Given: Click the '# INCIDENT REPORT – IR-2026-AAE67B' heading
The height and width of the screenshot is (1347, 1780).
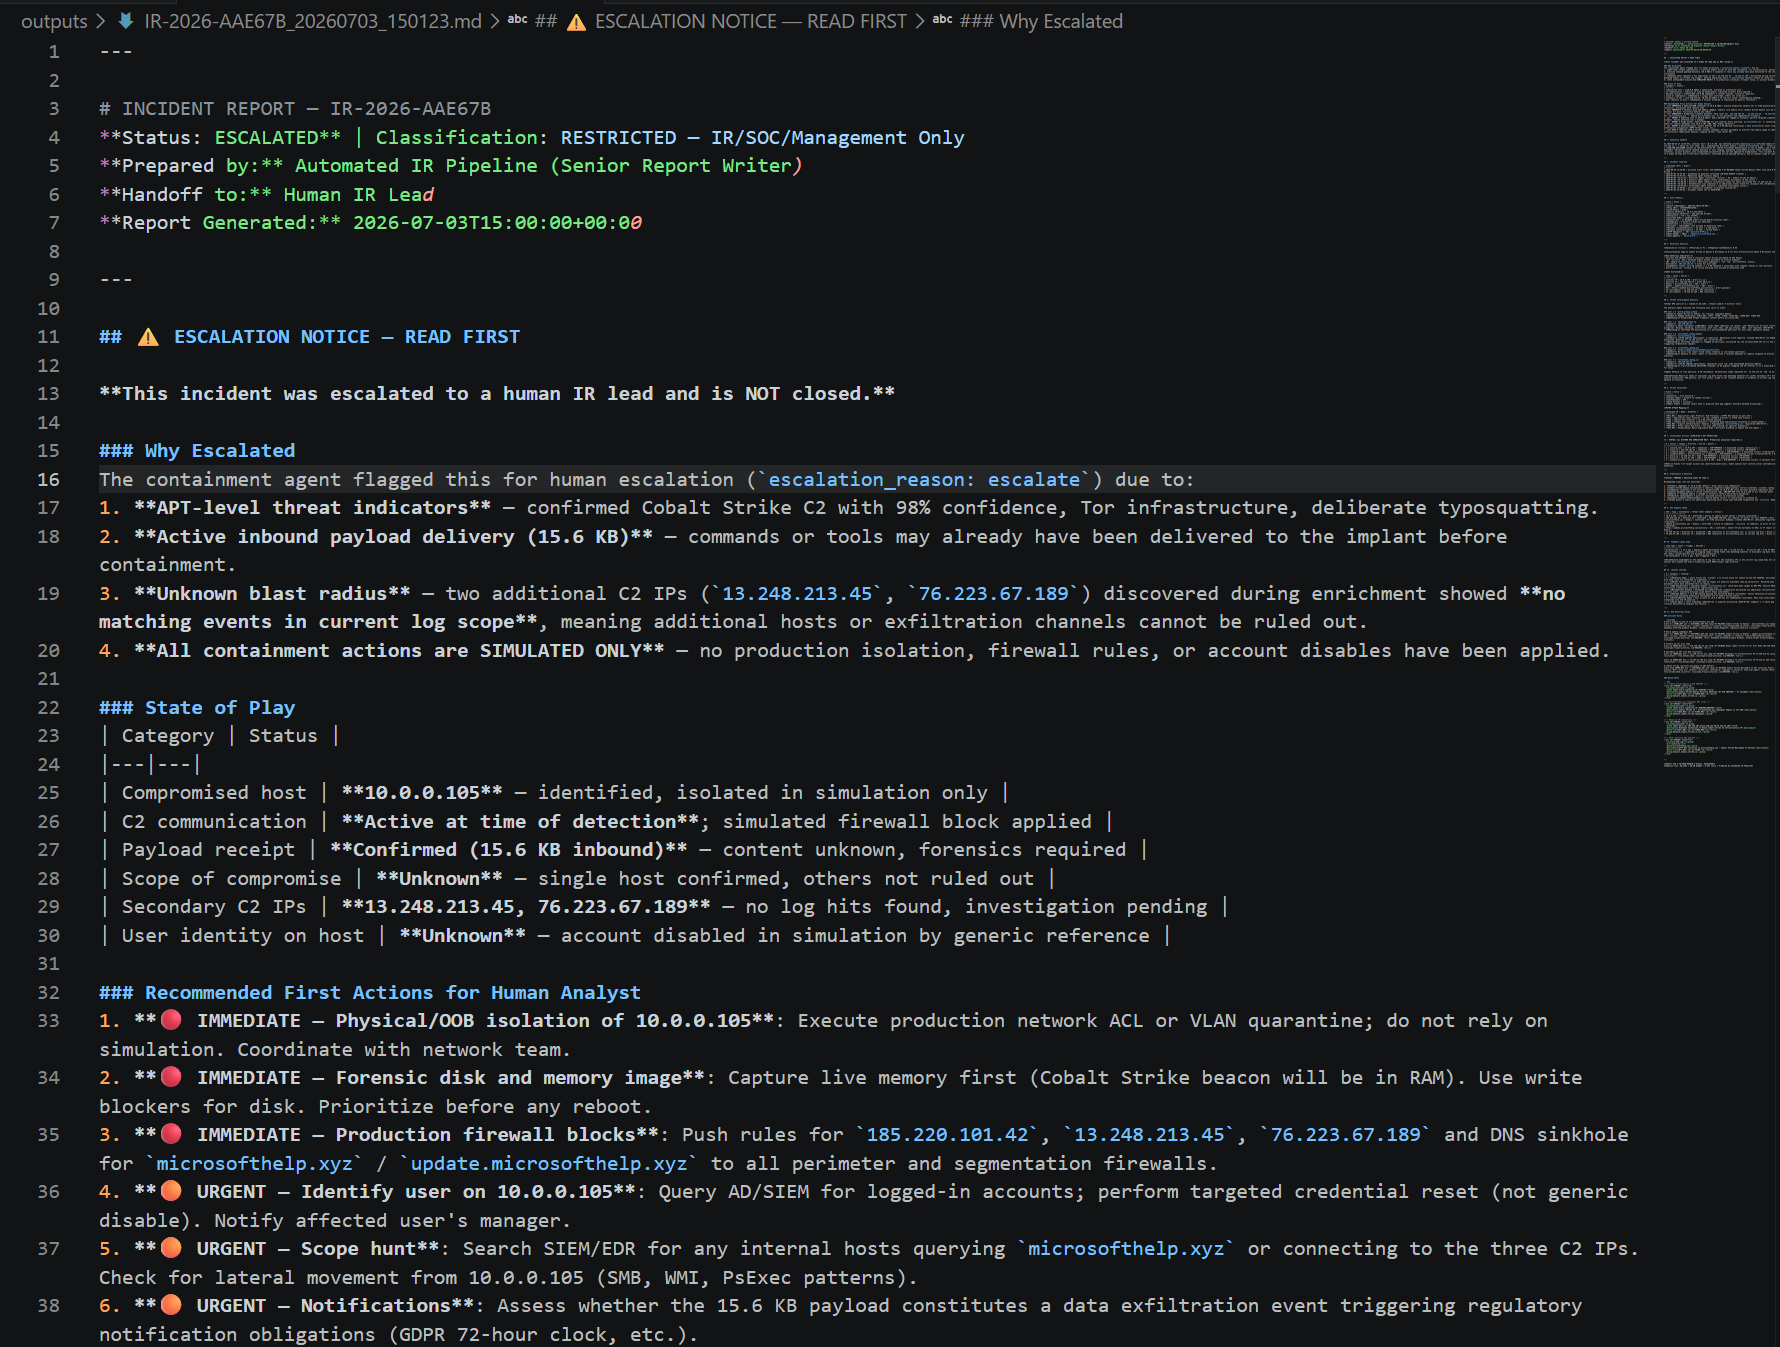Looking at the screenshot, I should coord(295,109).
